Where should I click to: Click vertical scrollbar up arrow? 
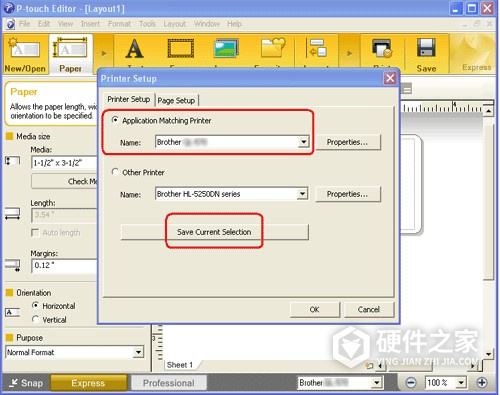[x=488, y=111]
